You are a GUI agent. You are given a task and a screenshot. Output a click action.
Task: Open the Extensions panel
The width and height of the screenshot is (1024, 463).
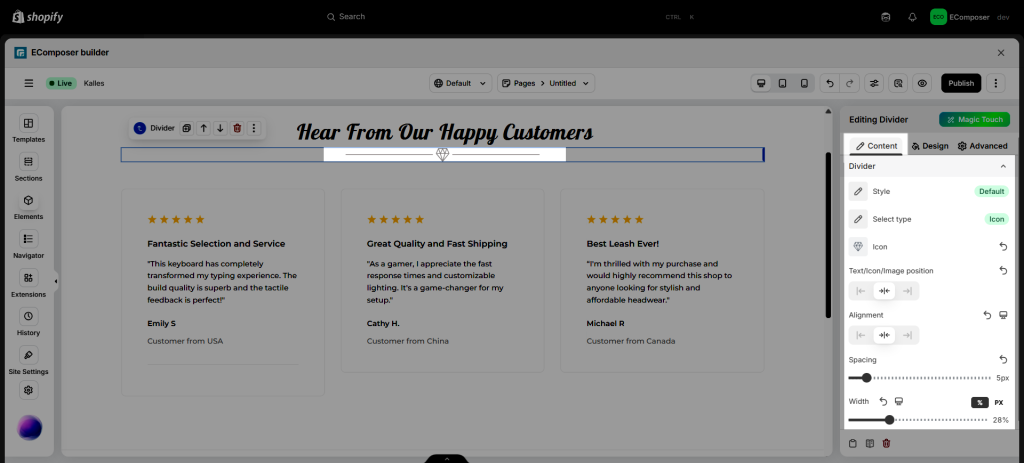pyautogui.click(x=28, y=283)
